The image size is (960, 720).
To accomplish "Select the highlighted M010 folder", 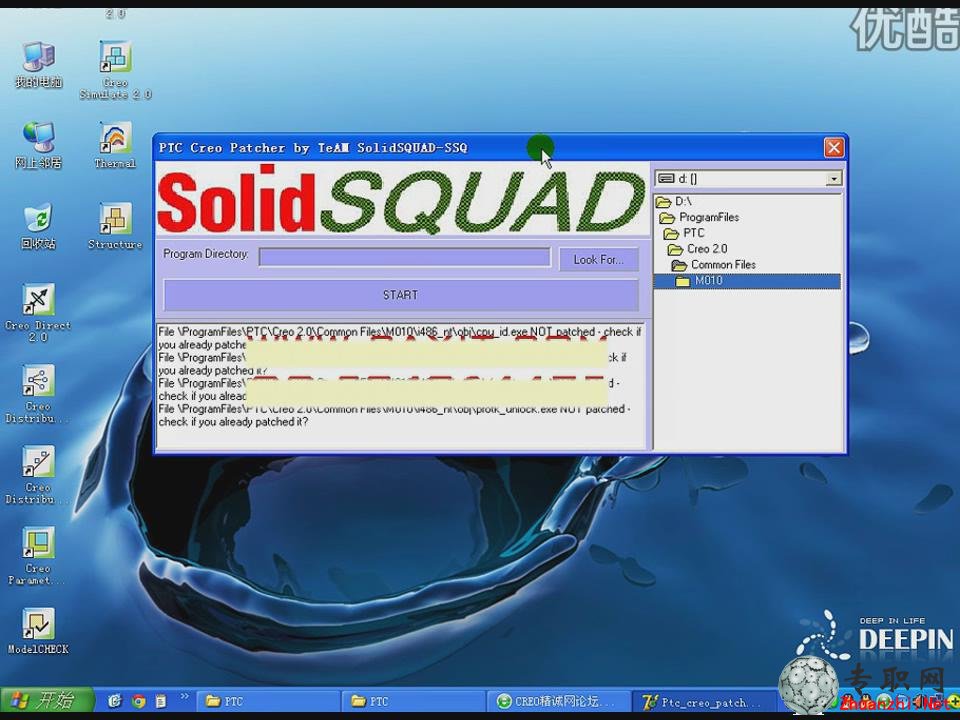I will click(x=747, y=281).
